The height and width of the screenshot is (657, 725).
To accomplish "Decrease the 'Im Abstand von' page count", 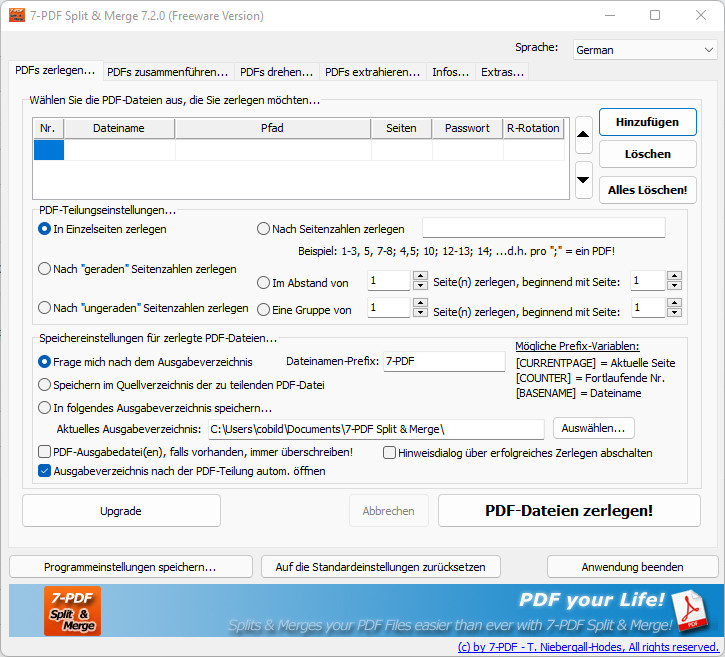I will (420, 285).
